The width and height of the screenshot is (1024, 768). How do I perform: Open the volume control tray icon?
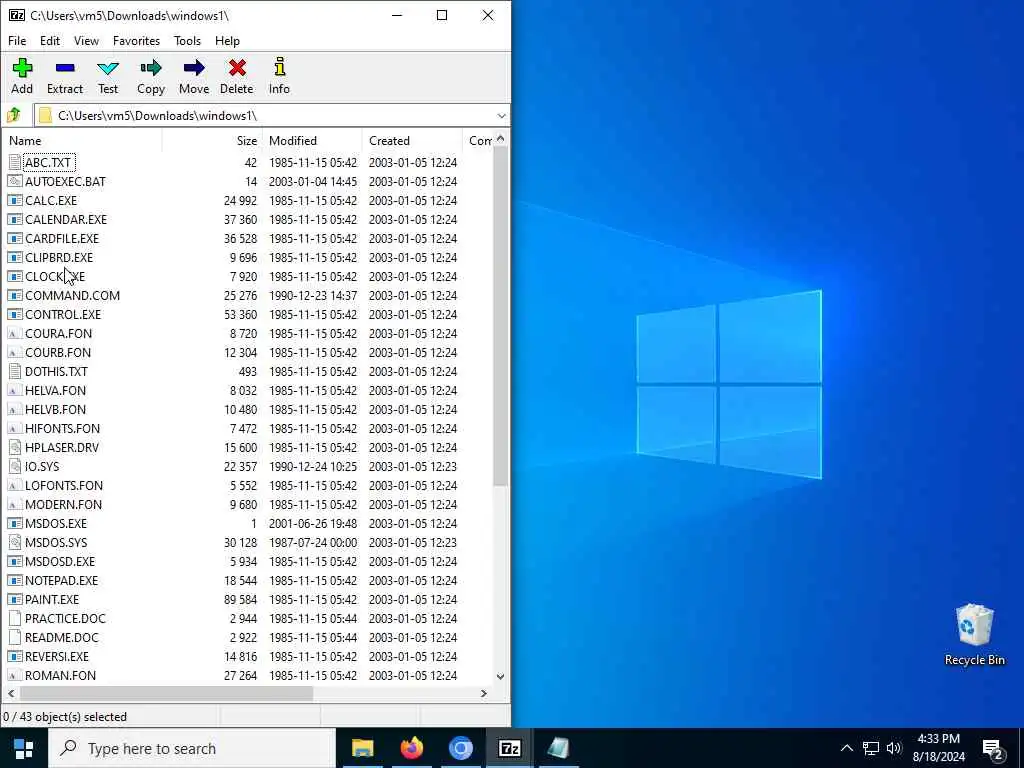click(x=894, y=748)
